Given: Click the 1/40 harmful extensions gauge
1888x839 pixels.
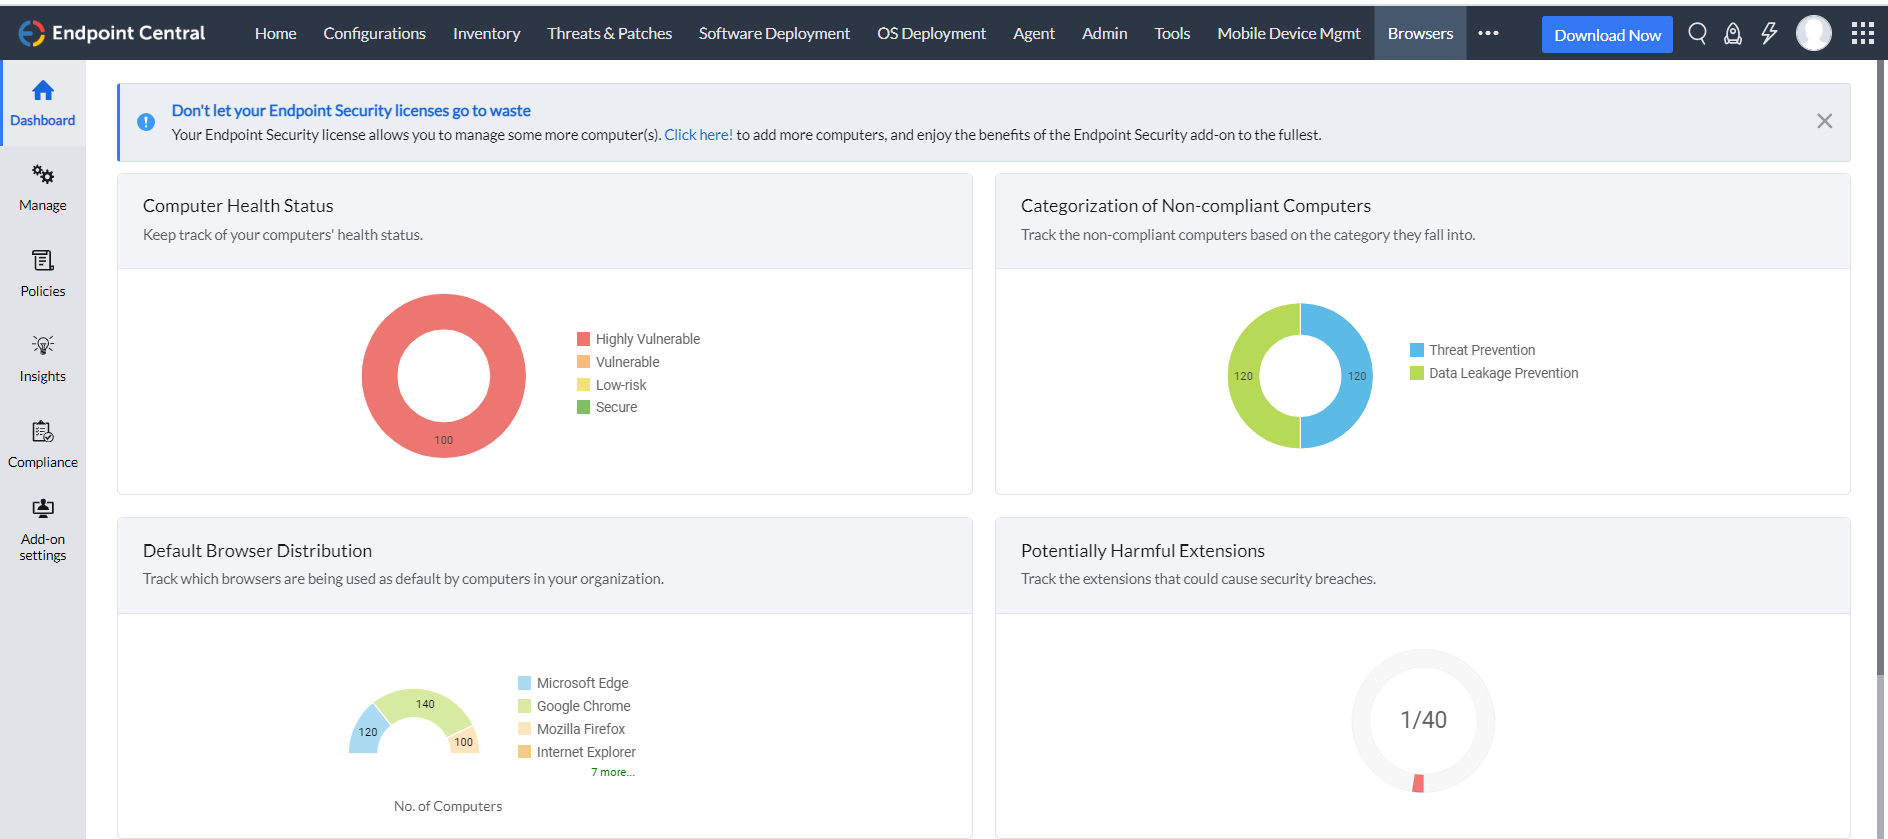Looking at the screenshot, I should click(x=1422, y=720).
